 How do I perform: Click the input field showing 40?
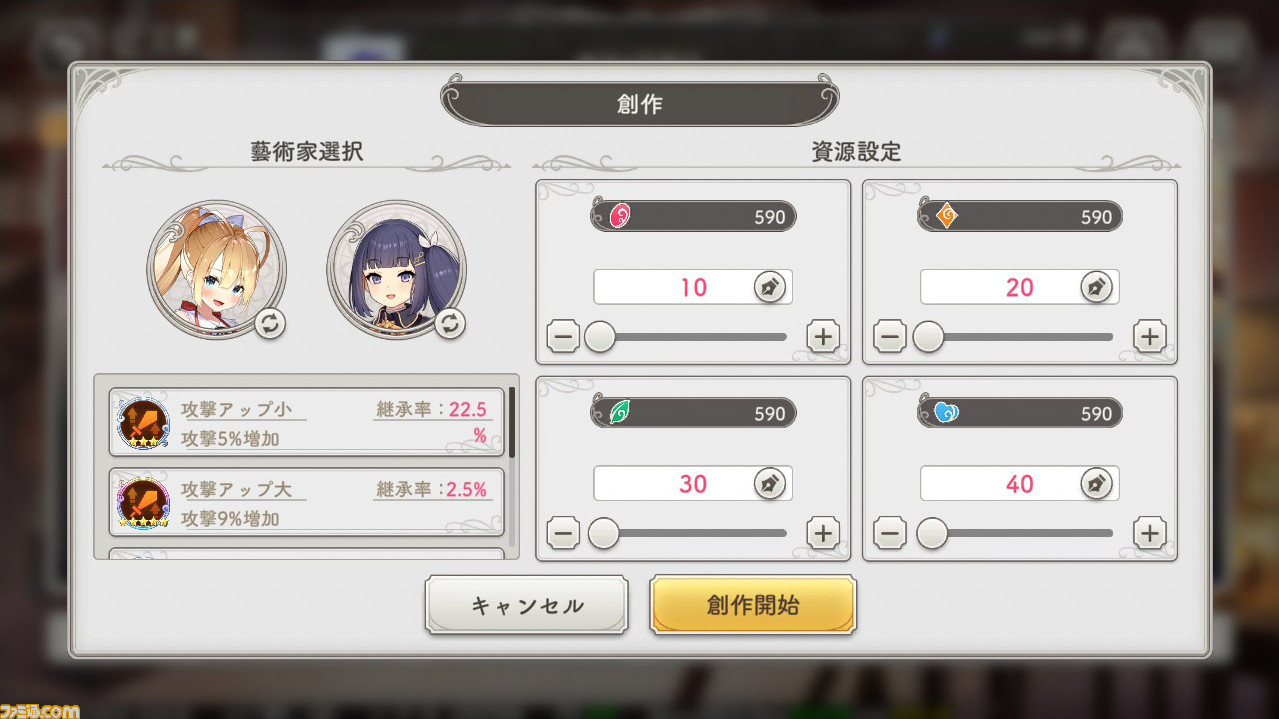pos(1019,484)
